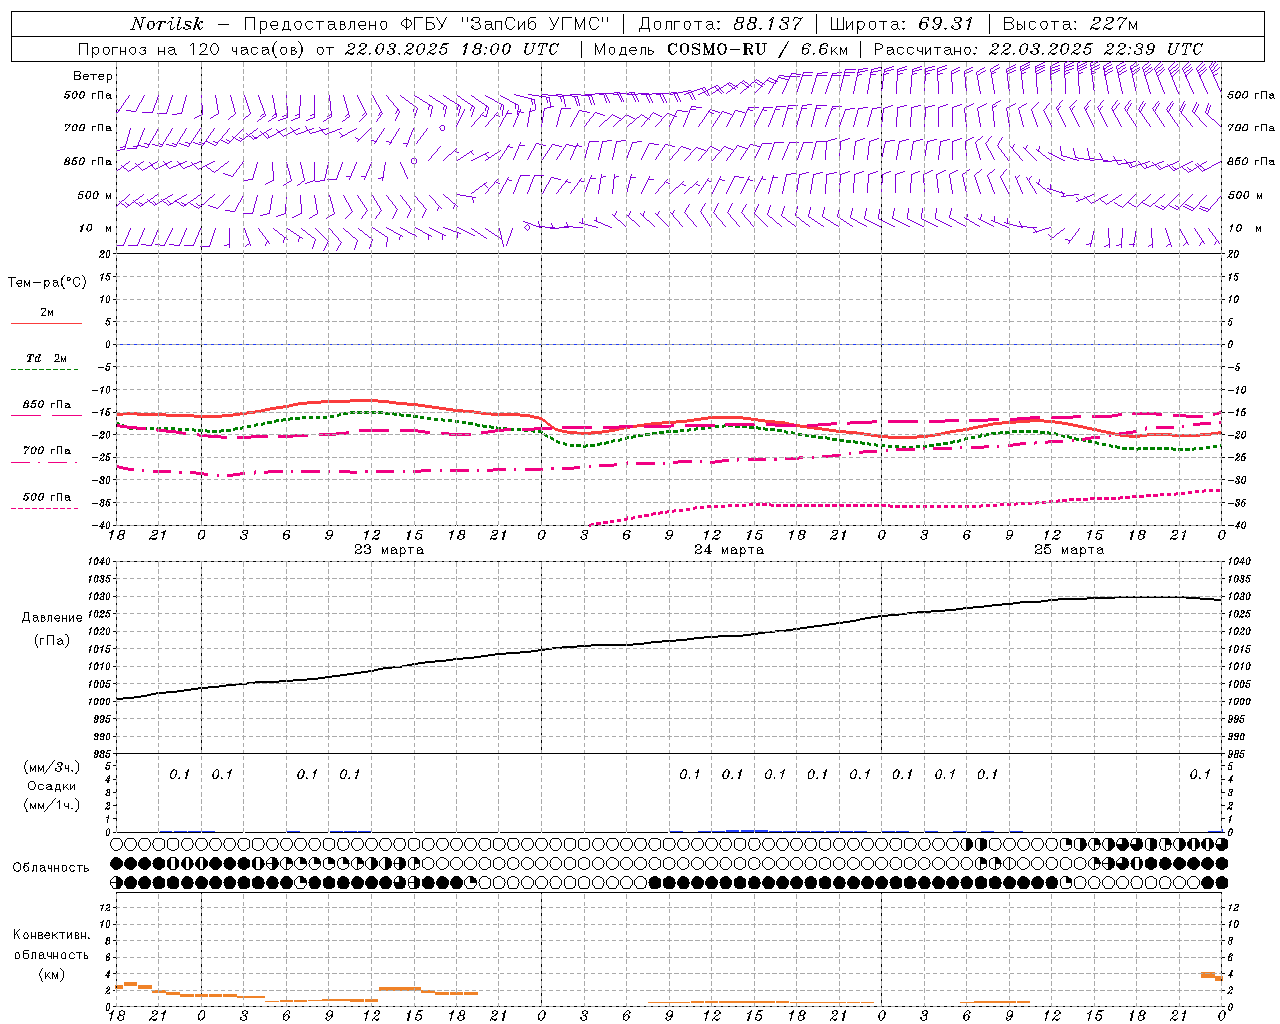The width and height of the screenshot is (1280, 1024).
Task: Click the 'Широта: 69.31' header field
Action: [x=902, y=24]
